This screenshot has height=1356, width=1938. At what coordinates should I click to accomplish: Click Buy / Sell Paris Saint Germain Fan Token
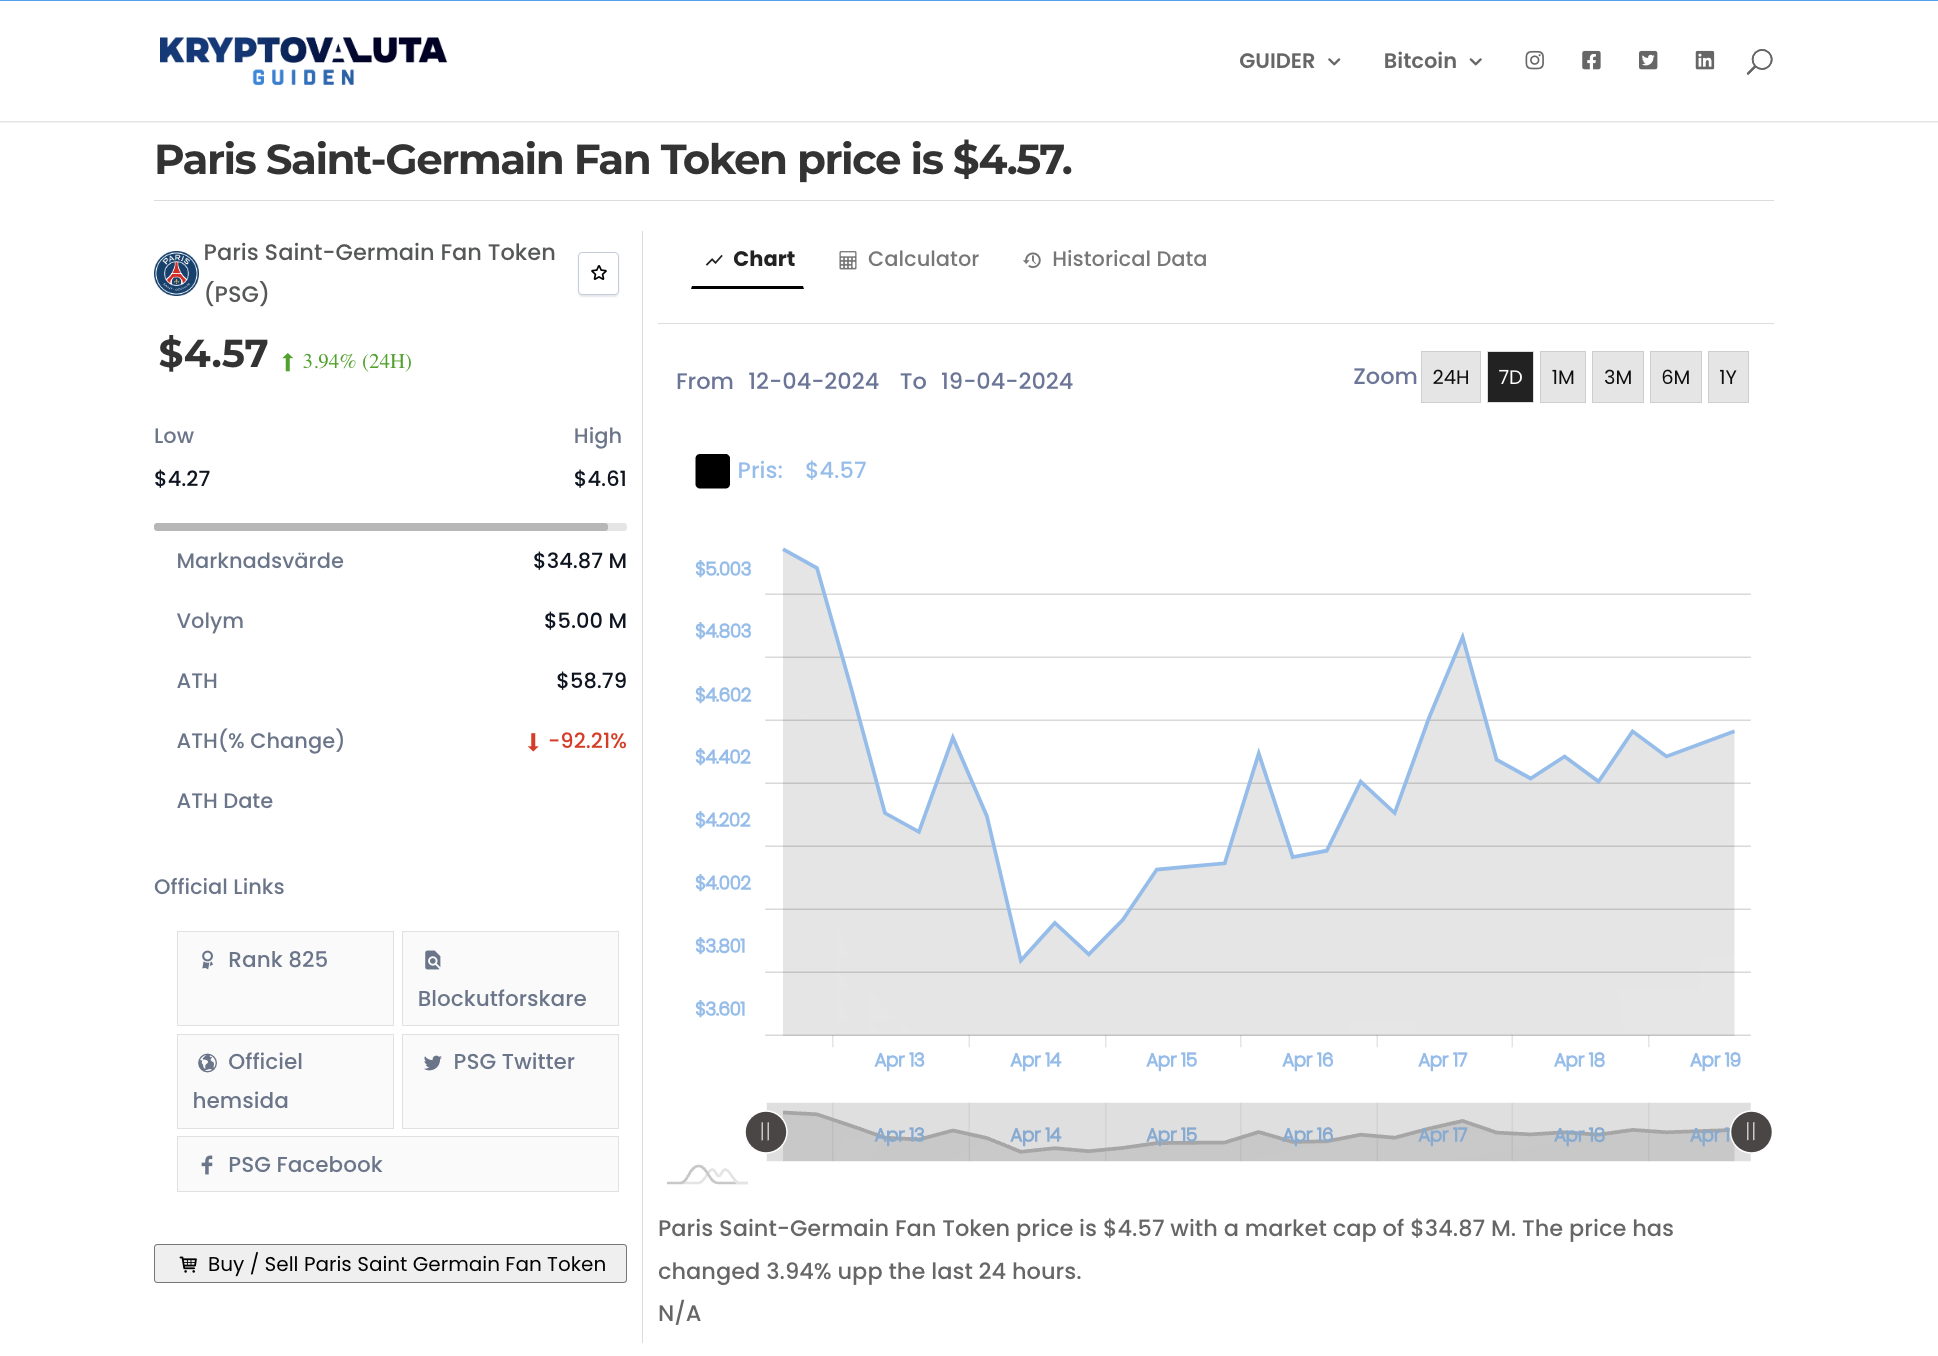pyautogui.click(x=390, y=1263)
